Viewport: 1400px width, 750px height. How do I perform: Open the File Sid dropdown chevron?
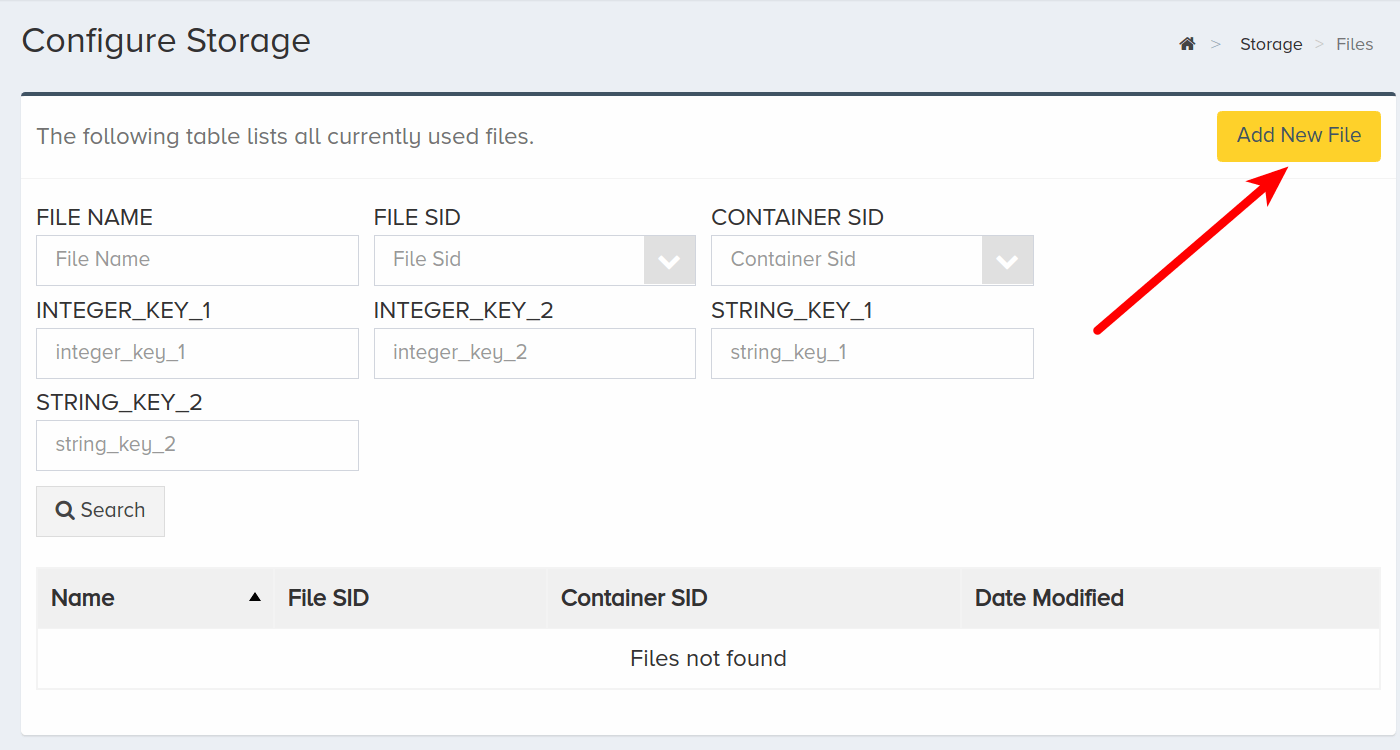coord(669,261)
